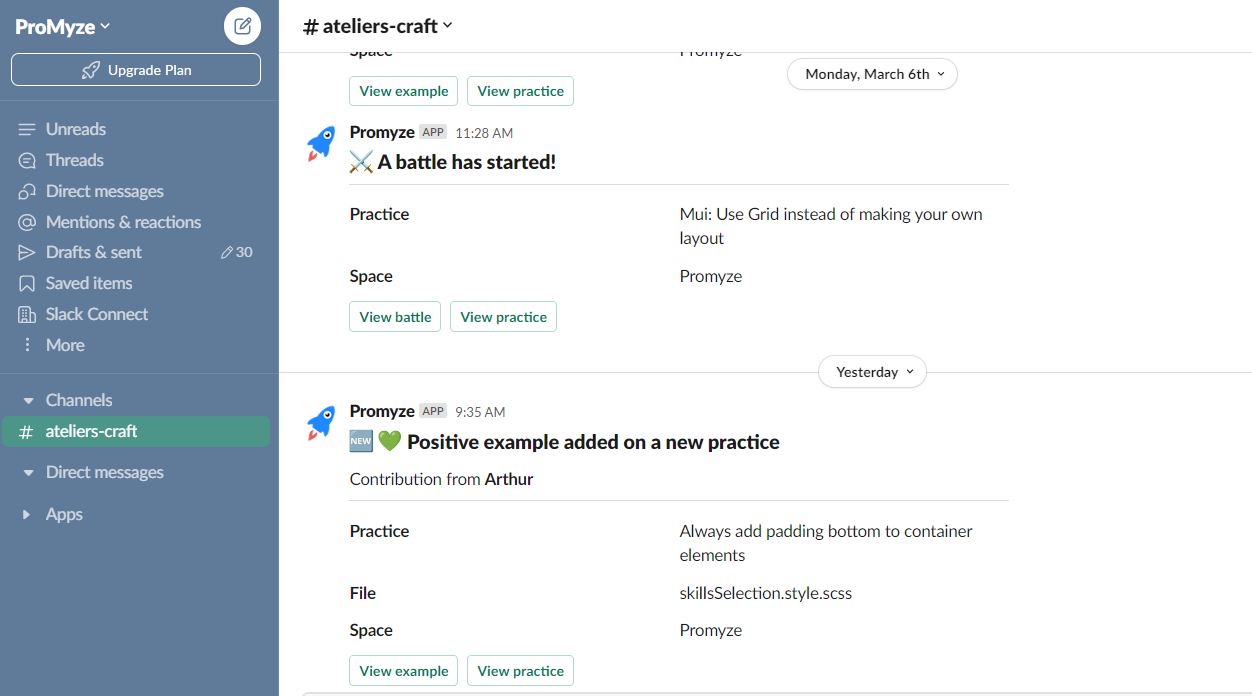The image size is (1252, 696).
Task: Open the ateliers-craft channel header dropdown
Action: (x=378, y=26)
